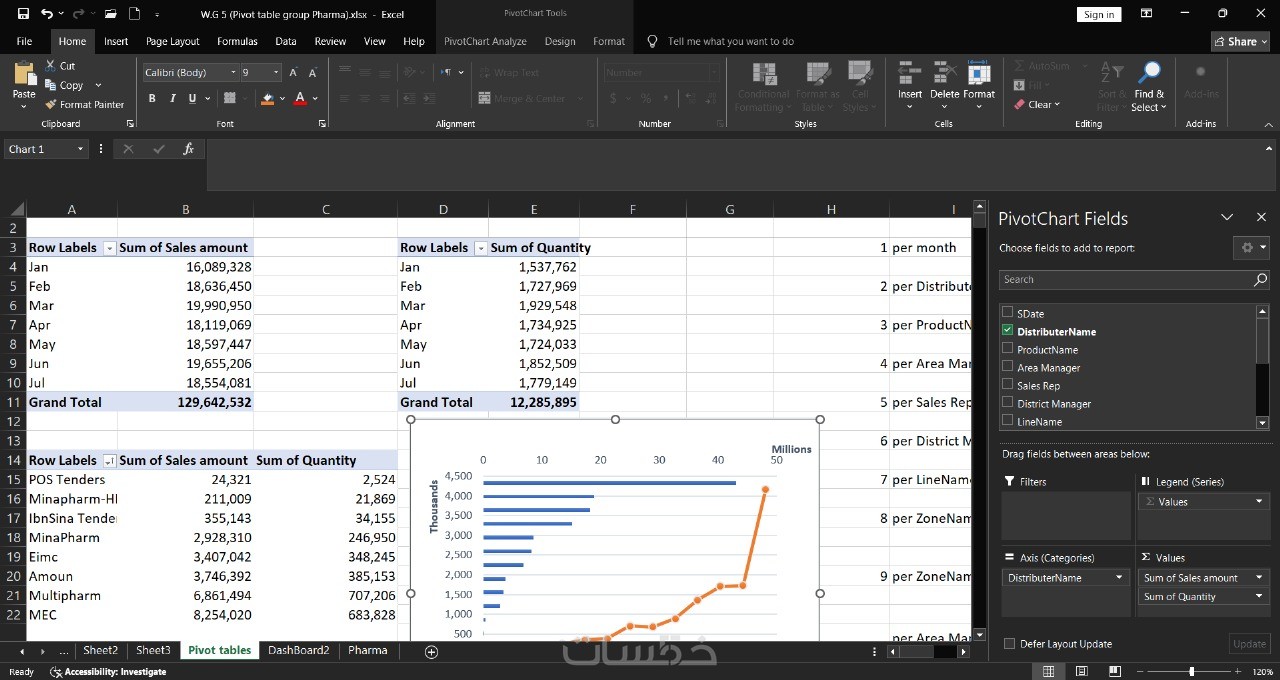Image resolution: width=1280 pixels, height=680 pixels.
Task: Click the Share button
Action: 1239,41
